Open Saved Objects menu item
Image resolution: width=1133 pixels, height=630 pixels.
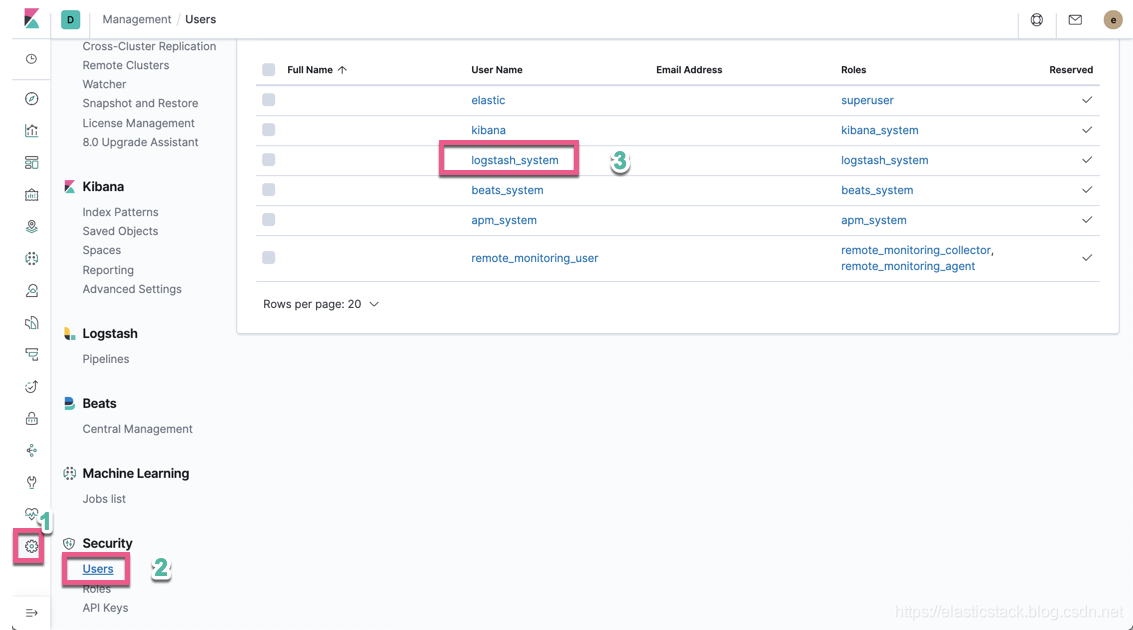pos(120,231)
